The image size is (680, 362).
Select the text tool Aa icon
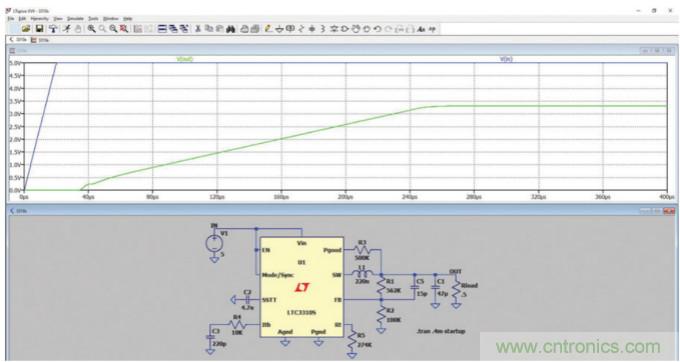[x=421, y=29]
